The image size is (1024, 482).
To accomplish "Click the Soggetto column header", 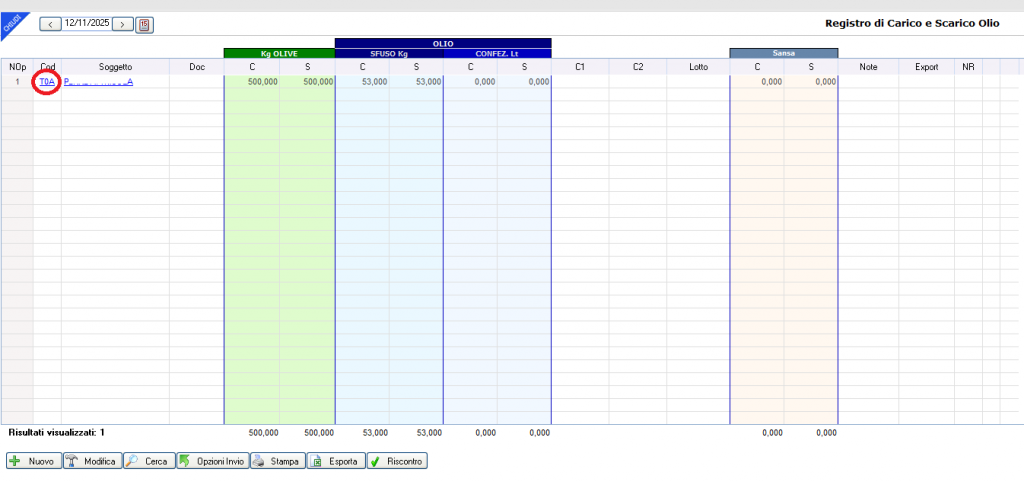I will pos(116,67).
